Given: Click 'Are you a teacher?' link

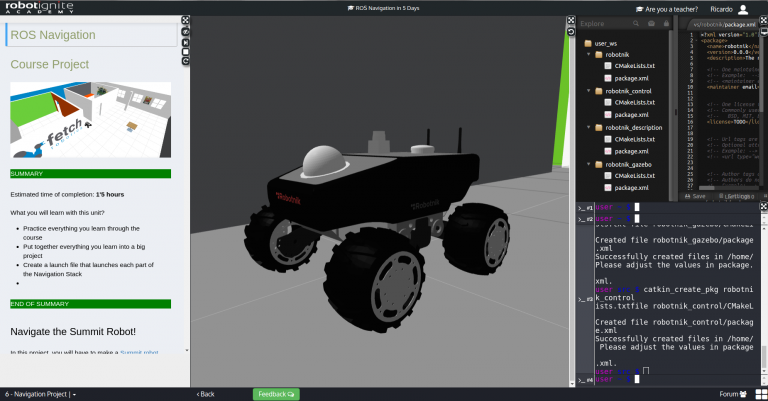Looking at the screenshot, I should pos(667,9).
